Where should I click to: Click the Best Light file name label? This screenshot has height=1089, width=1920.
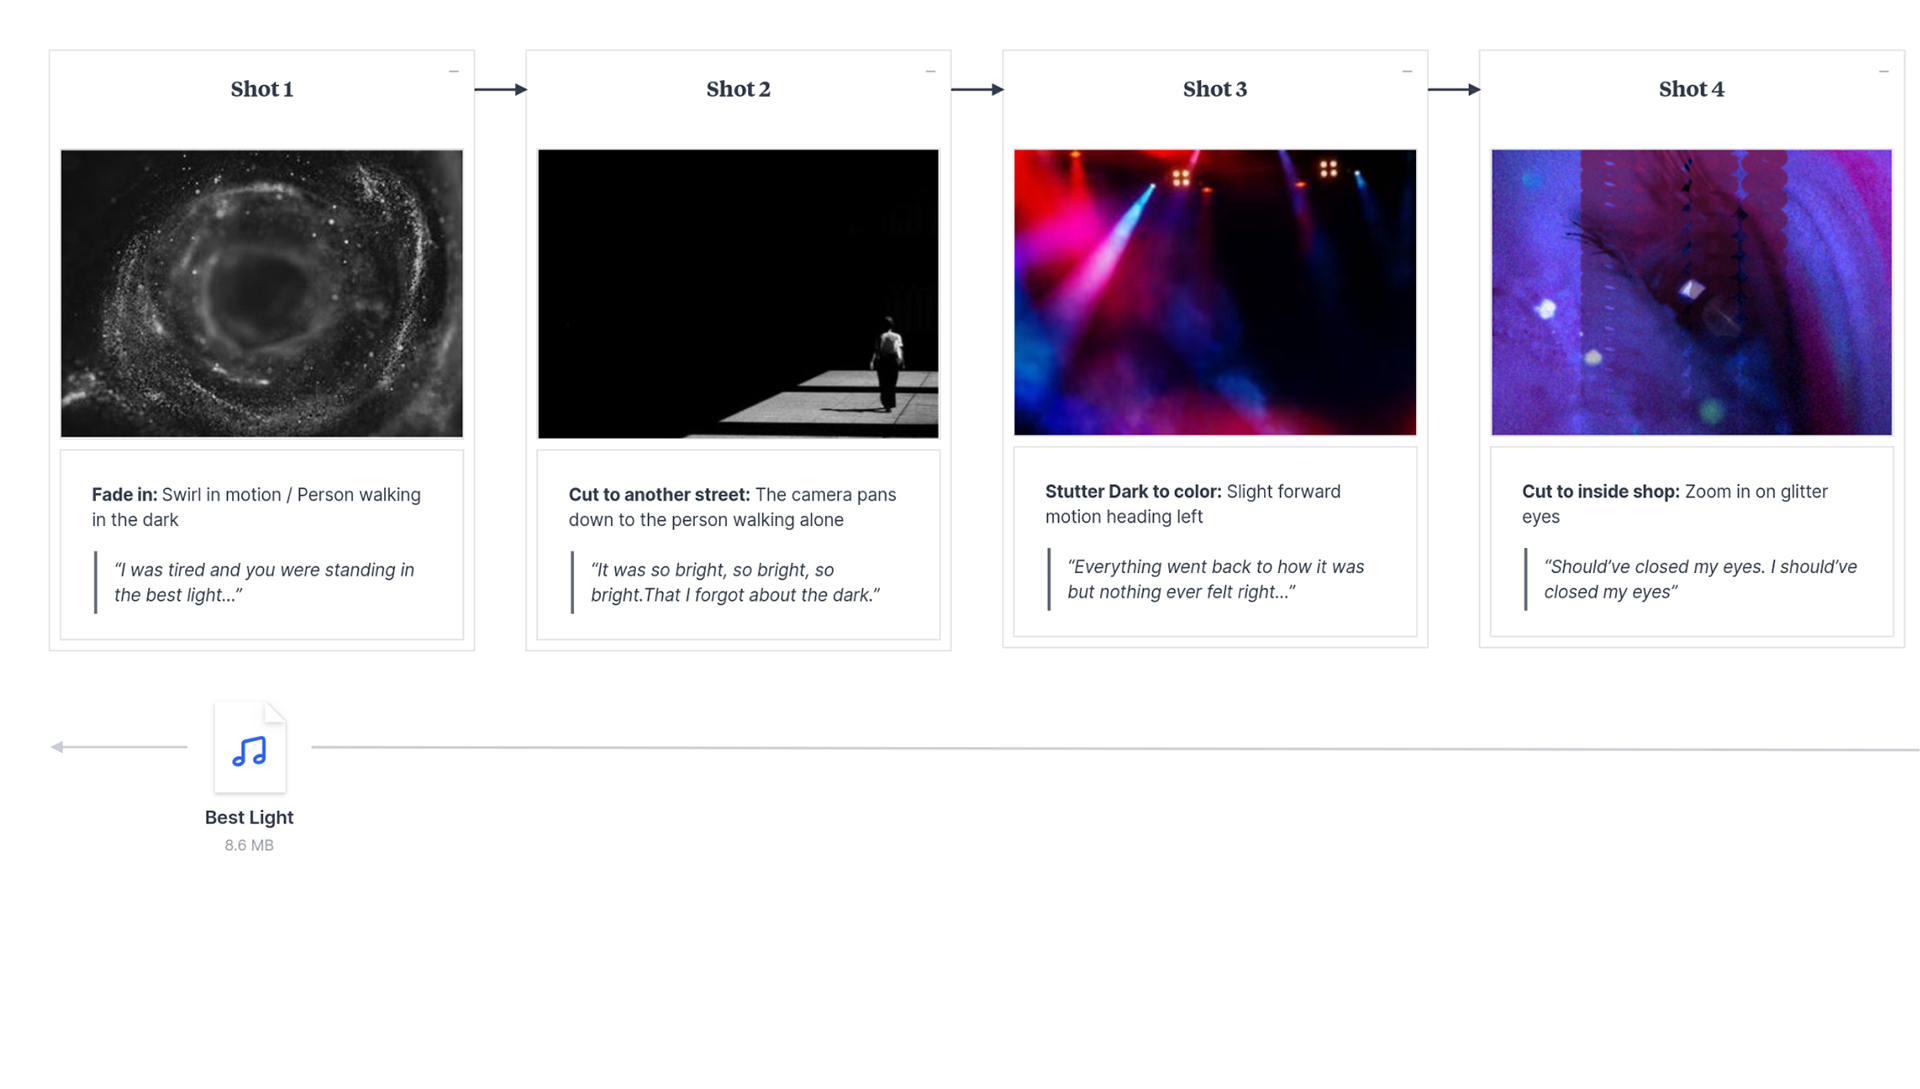[249, 817]
